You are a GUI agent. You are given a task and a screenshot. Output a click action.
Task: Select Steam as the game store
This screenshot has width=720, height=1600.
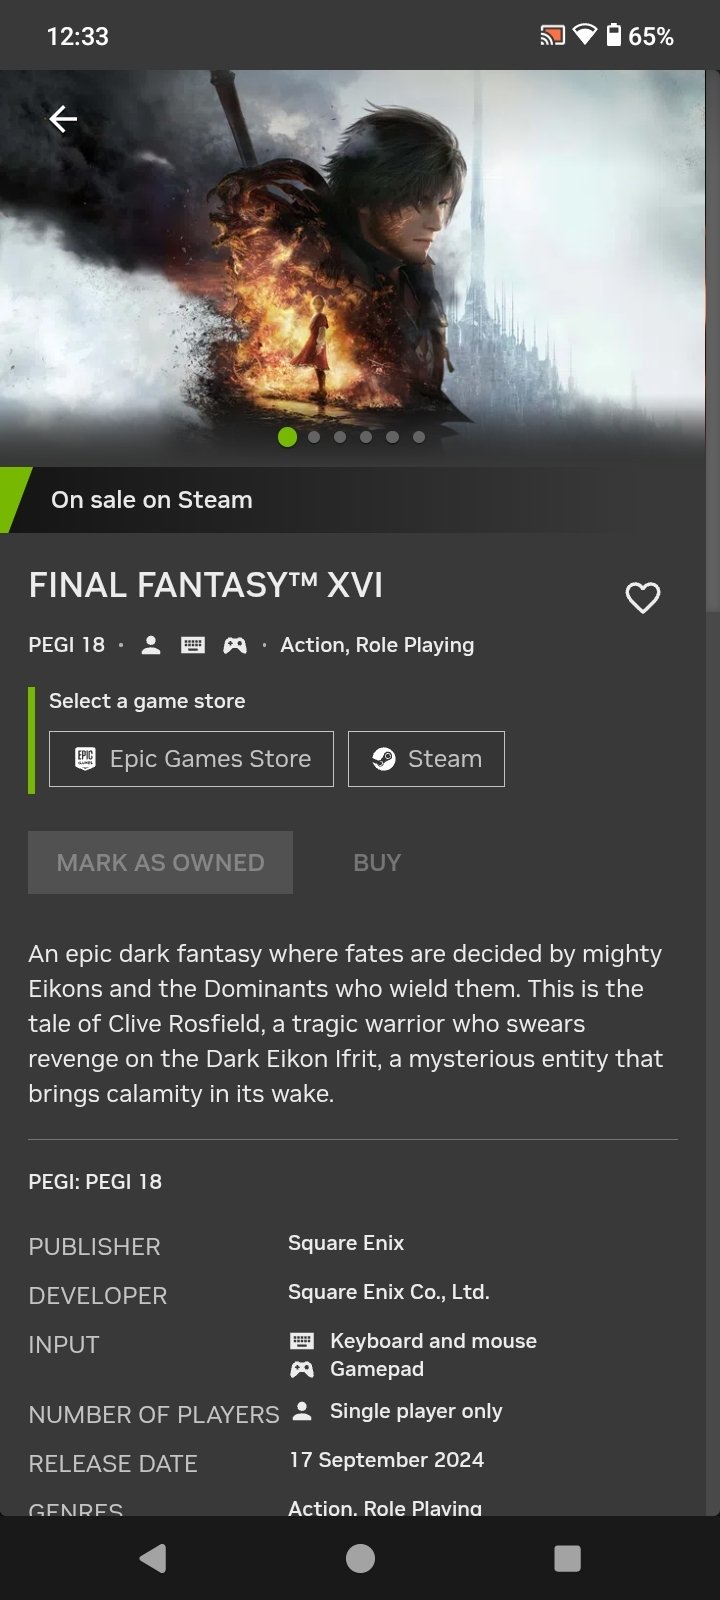click(426, 759)
